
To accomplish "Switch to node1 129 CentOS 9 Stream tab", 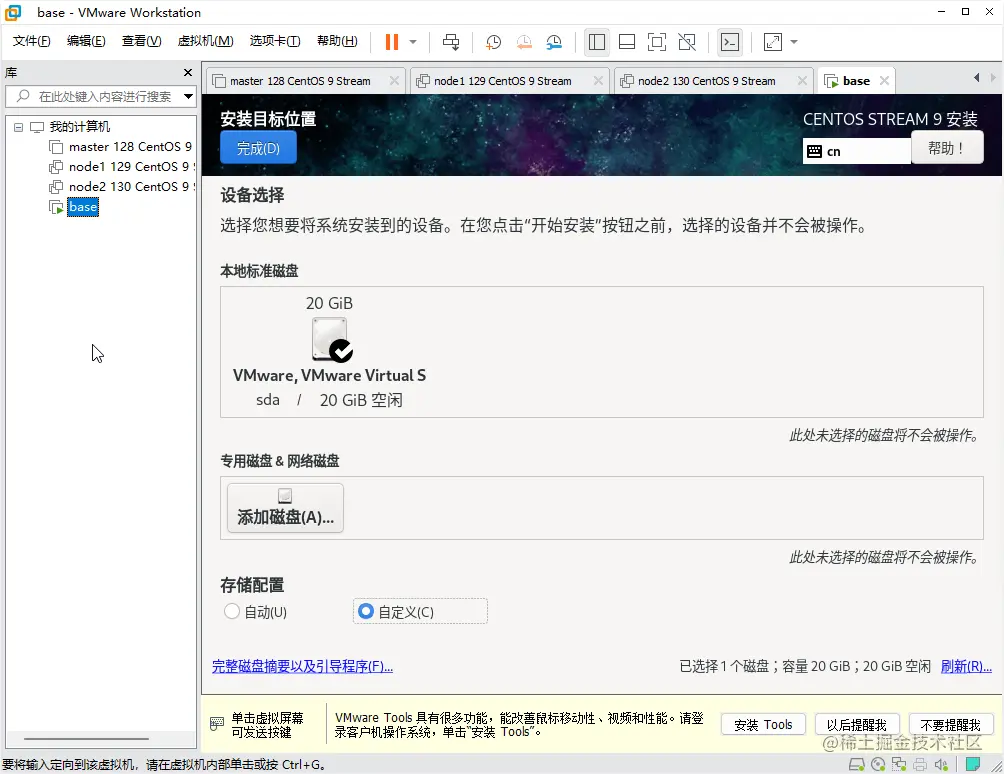I will 502,81.
